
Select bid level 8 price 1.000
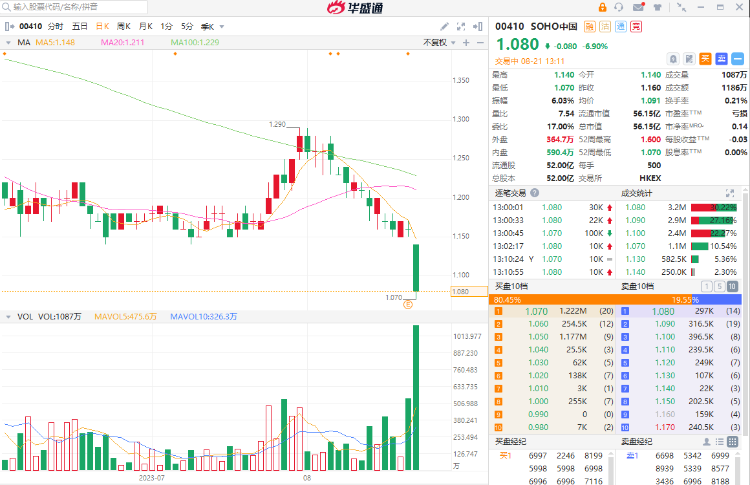pyautogui.click(x=538, y=401)
